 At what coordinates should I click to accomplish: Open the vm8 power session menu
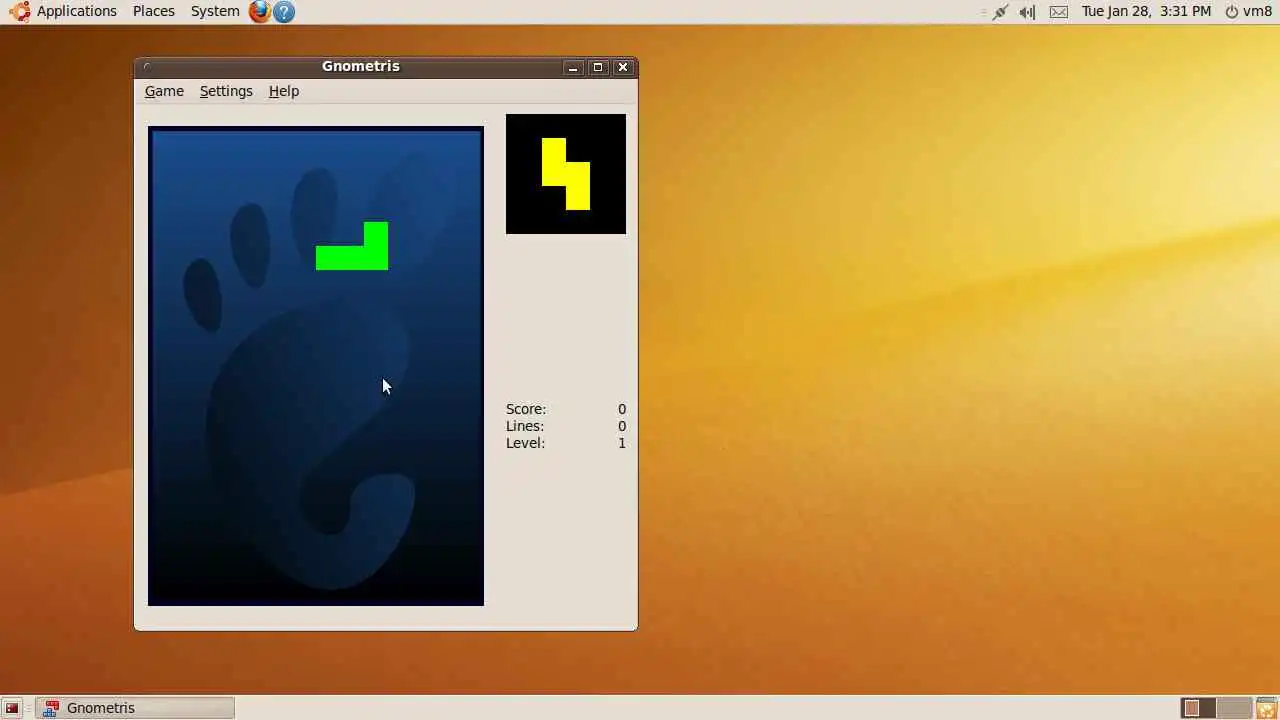(1249, 11)
